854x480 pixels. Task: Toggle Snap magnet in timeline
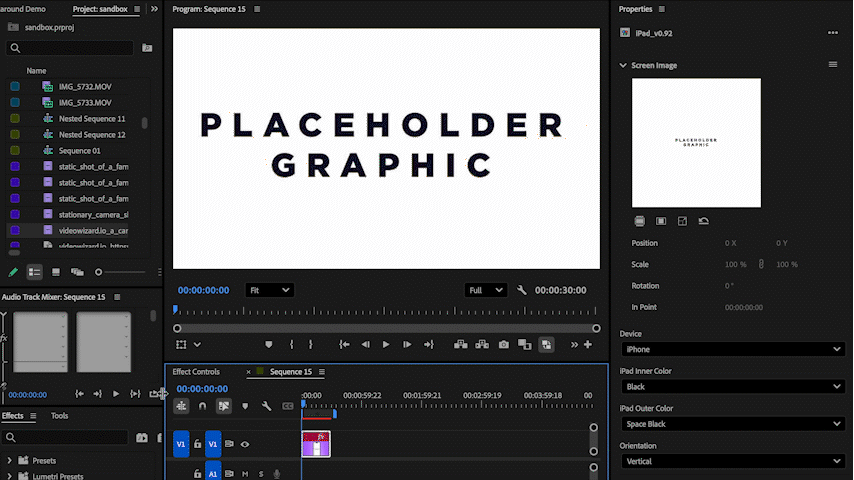202,406
